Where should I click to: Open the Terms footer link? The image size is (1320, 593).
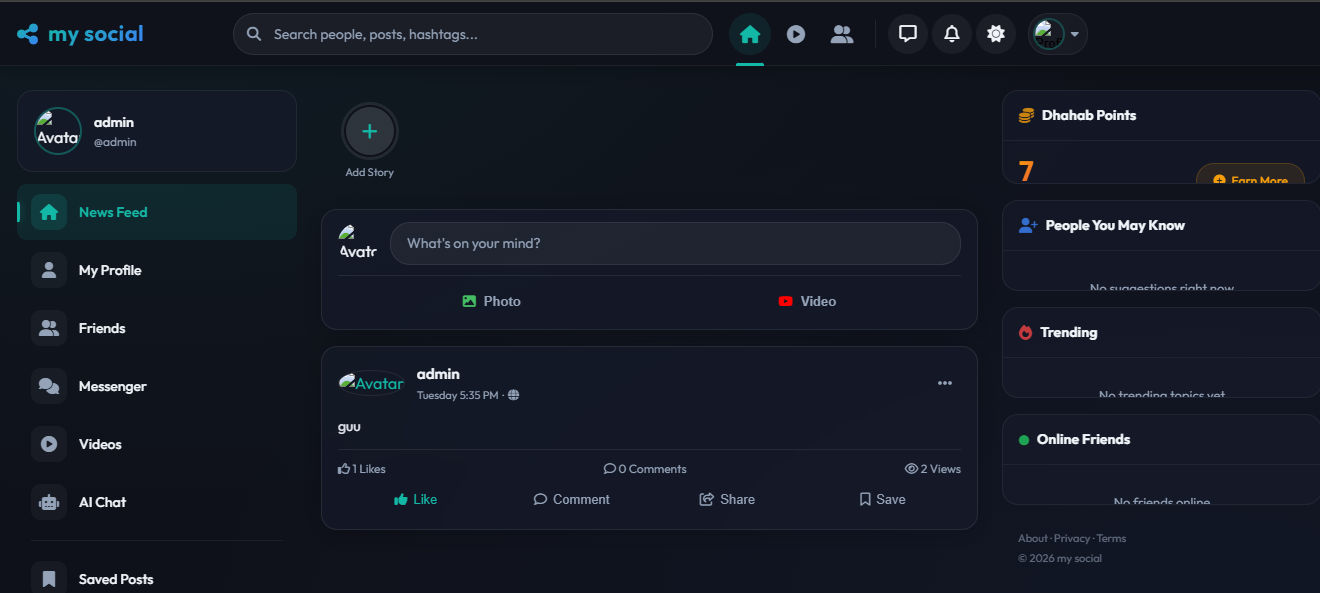click(1111, 539)
